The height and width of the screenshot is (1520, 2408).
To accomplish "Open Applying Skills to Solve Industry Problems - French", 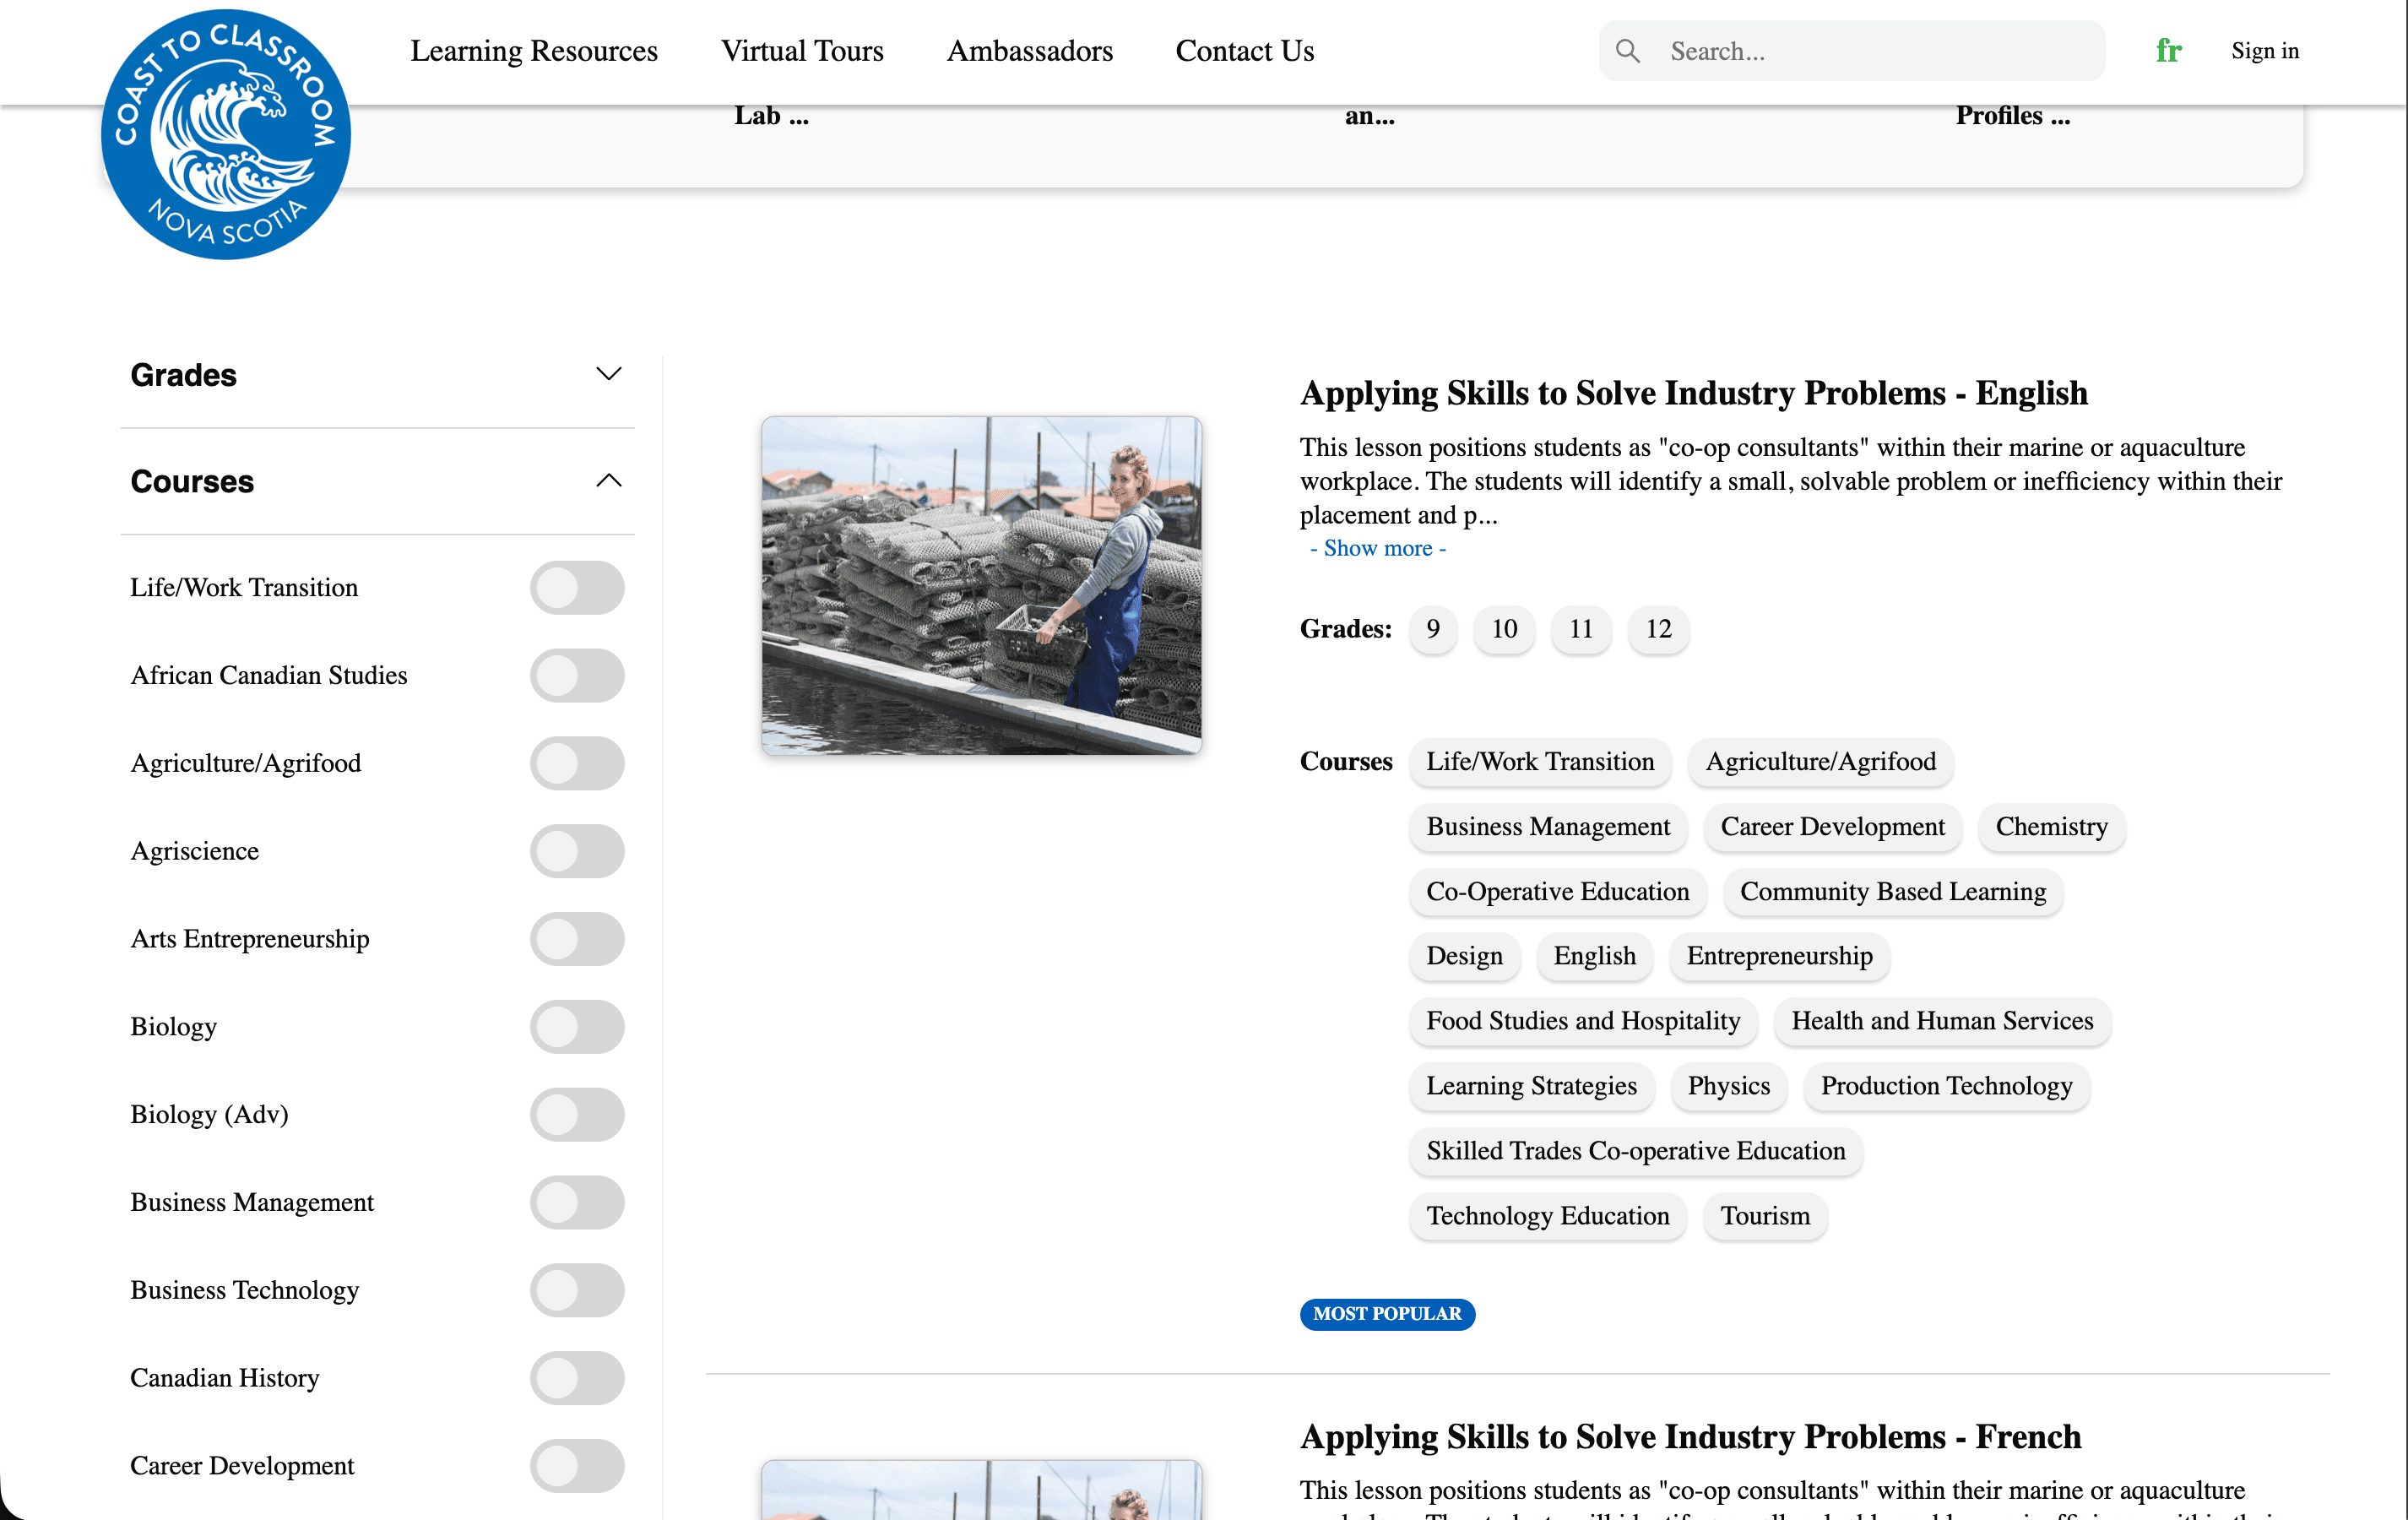I will 1690,1437.
